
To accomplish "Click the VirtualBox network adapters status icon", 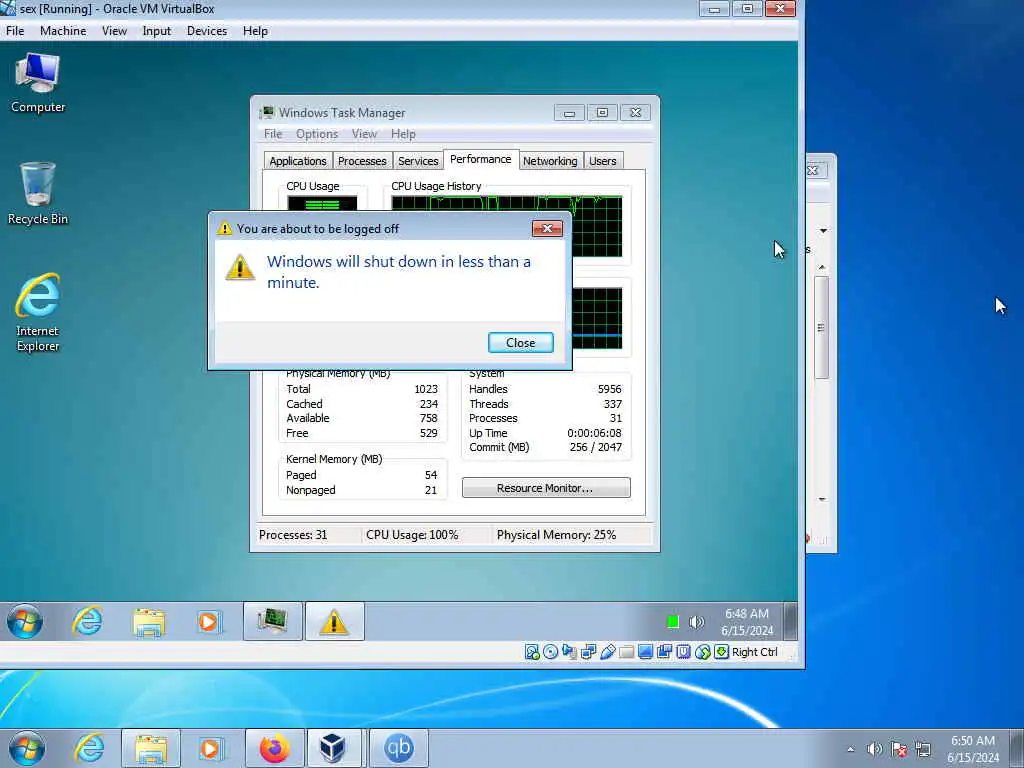I will coord(588,652).
